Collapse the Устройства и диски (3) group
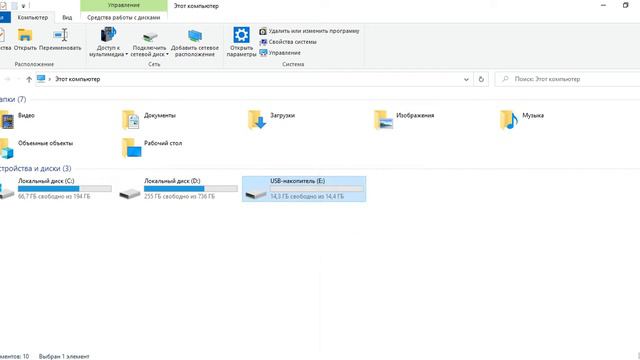640x360 pixels. pyautogui.click(x=36, y=168)
